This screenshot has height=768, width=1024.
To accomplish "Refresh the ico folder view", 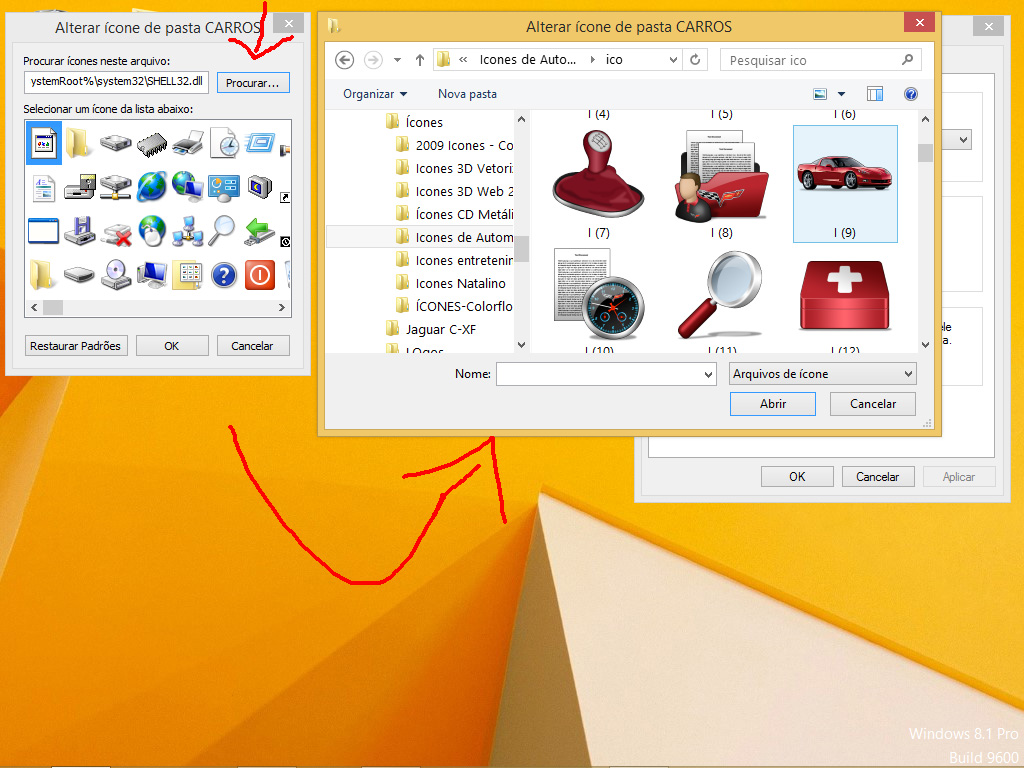I will 696,59.
